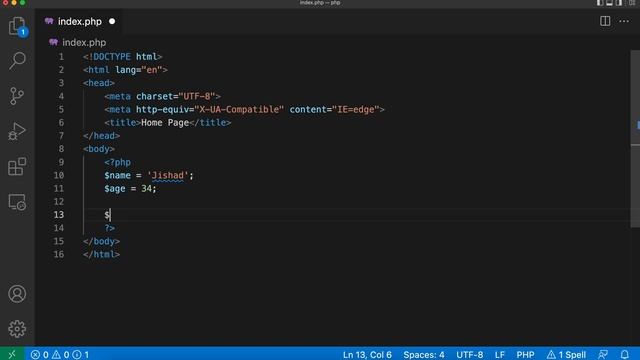Screen dimensions: 640x360
Task: Click the opening <body> tag
Action: 99,149
